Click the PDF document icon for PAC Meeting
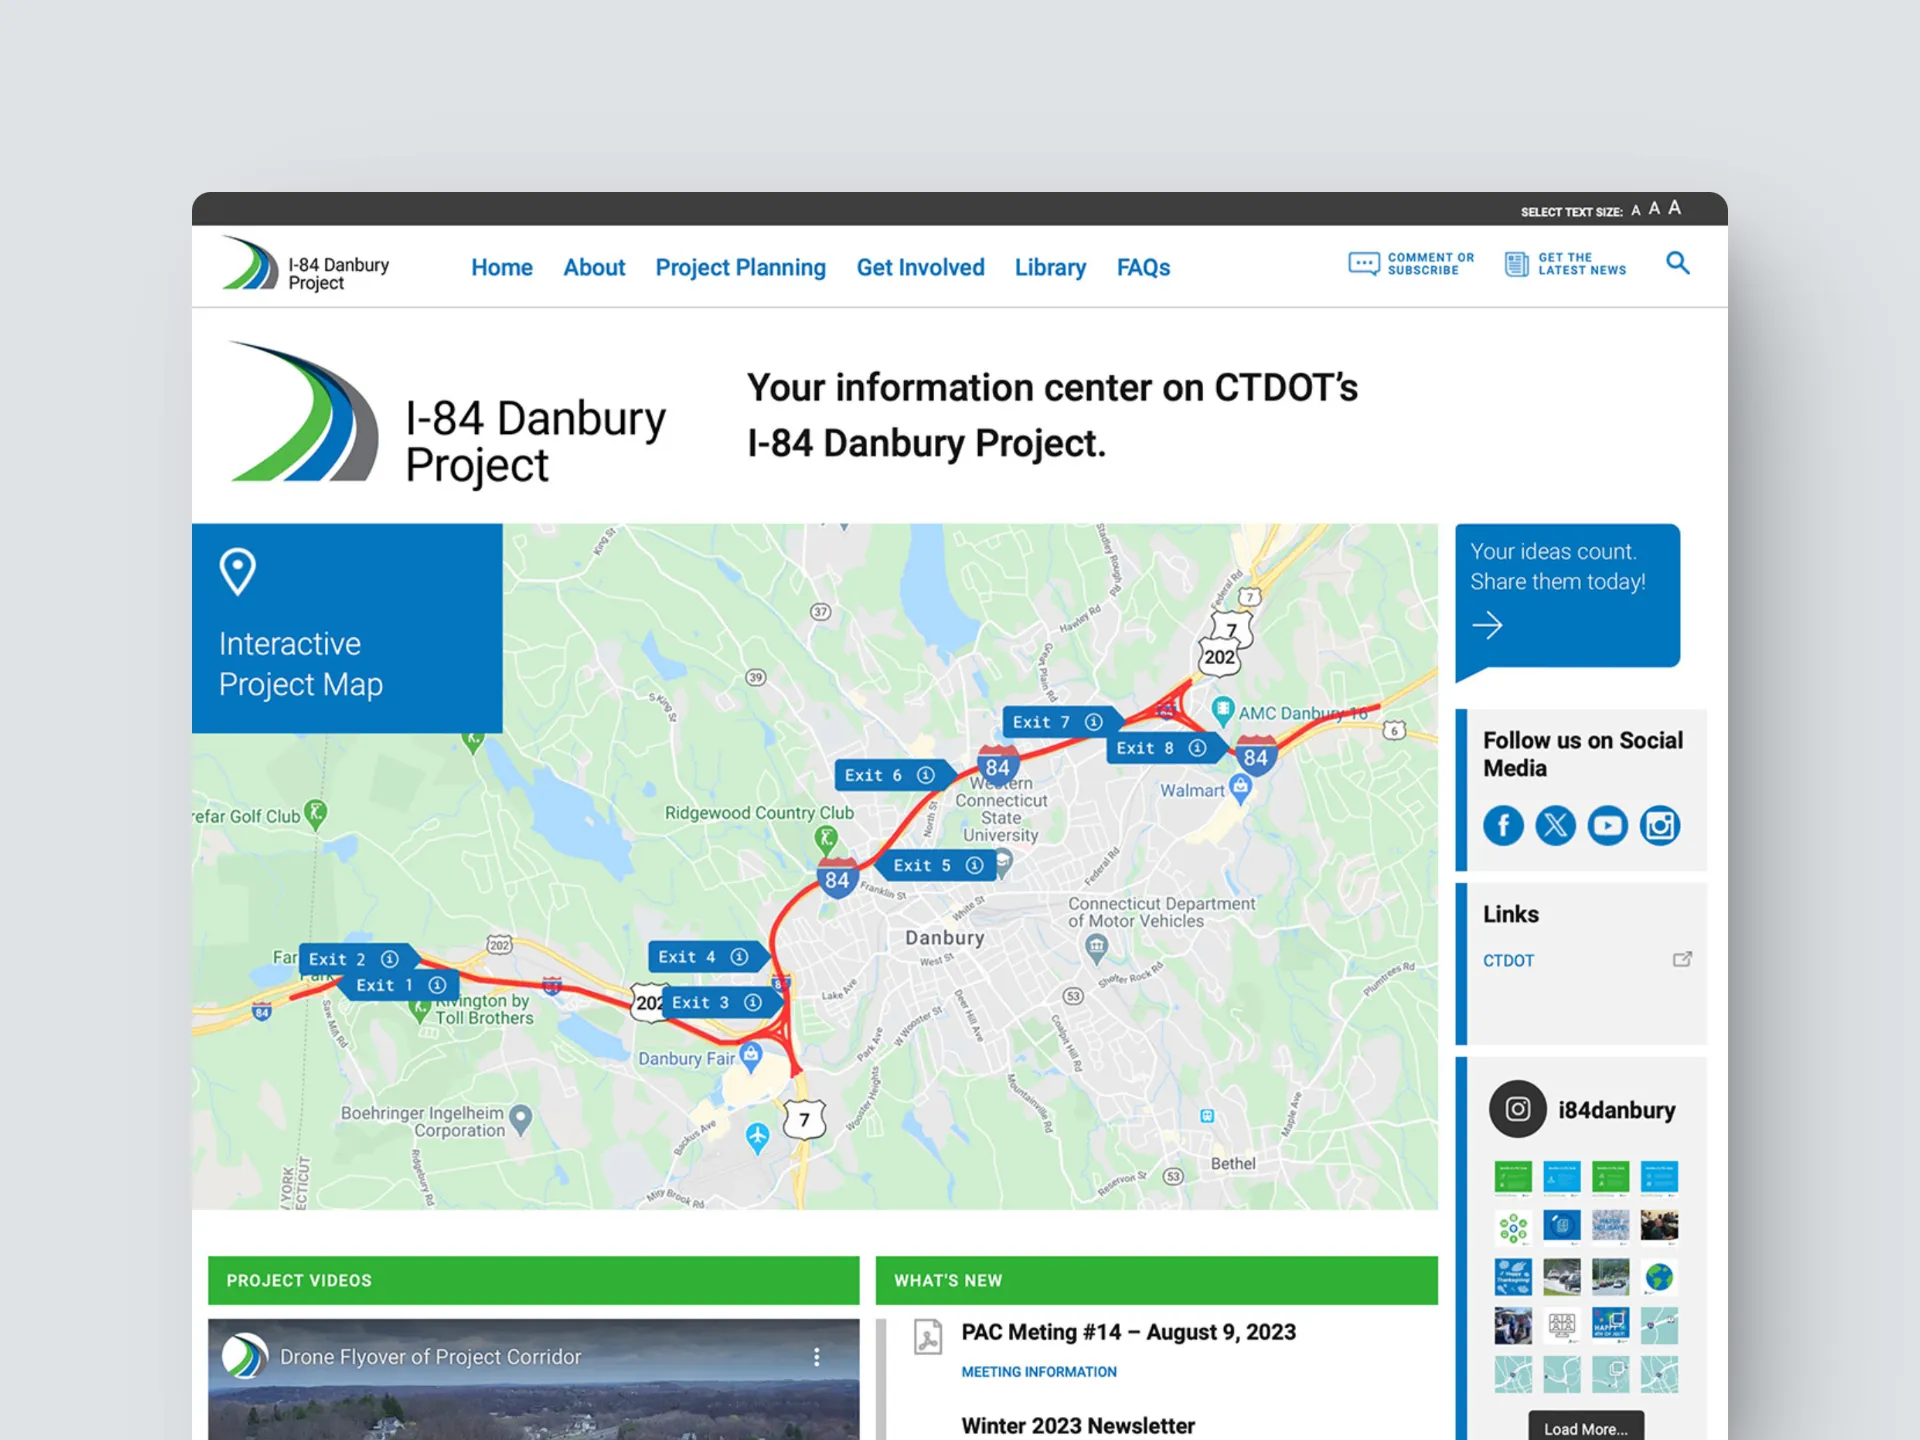Viewport: 1920px width, 1440px height. pyautogui.click(x=928, y=1336)
